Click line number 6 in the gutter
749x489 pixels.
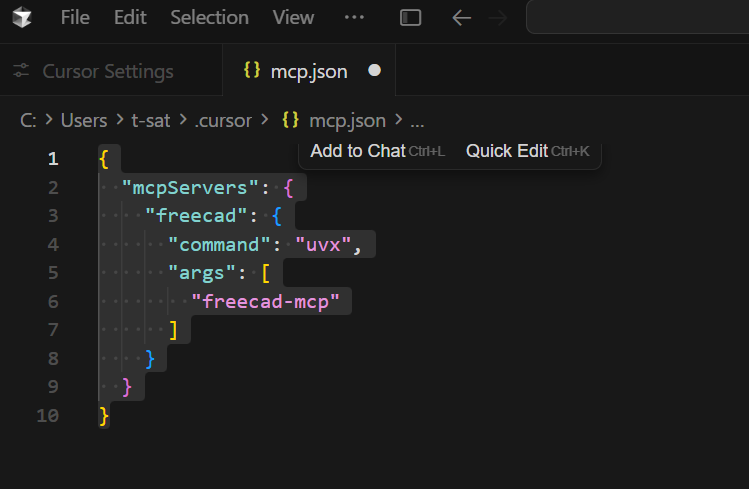(52, 301)
